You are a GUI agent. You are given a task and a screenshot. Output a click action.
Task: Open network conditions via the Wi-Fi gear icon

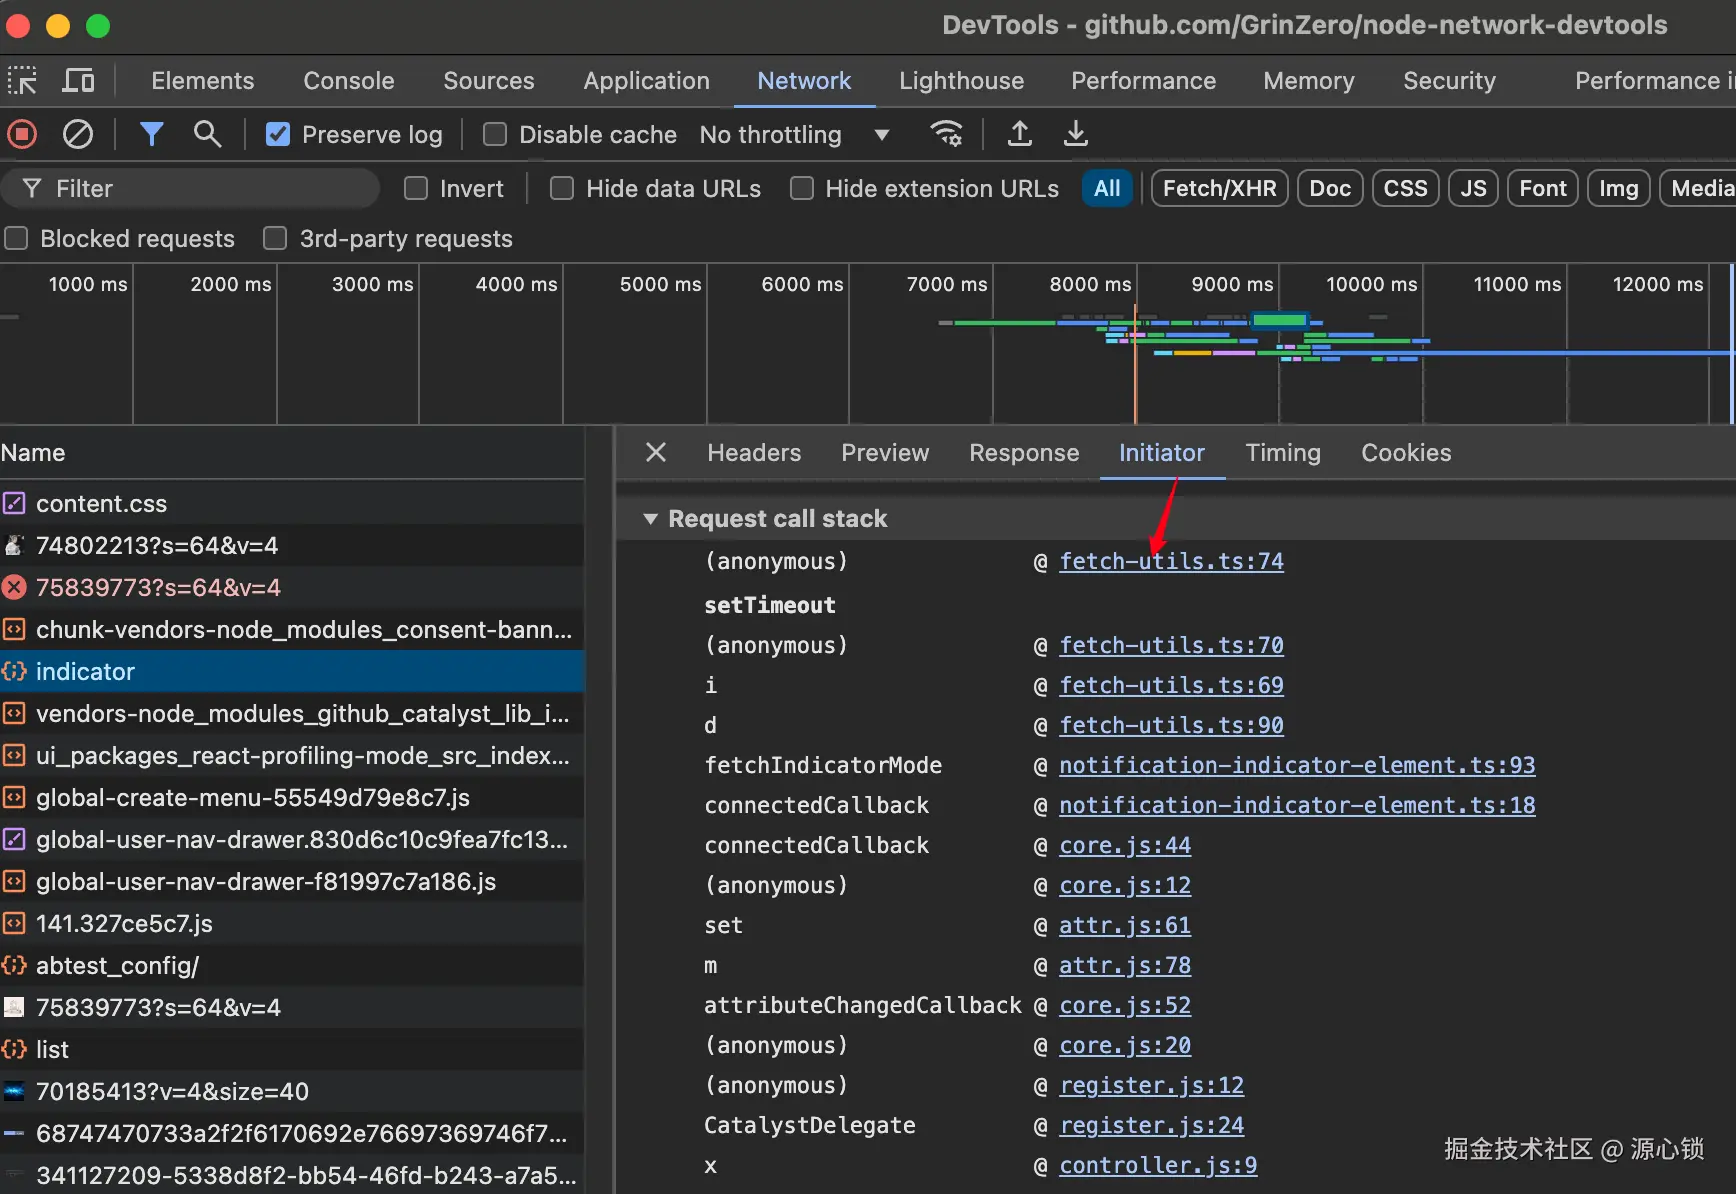(x=946, y=134)
